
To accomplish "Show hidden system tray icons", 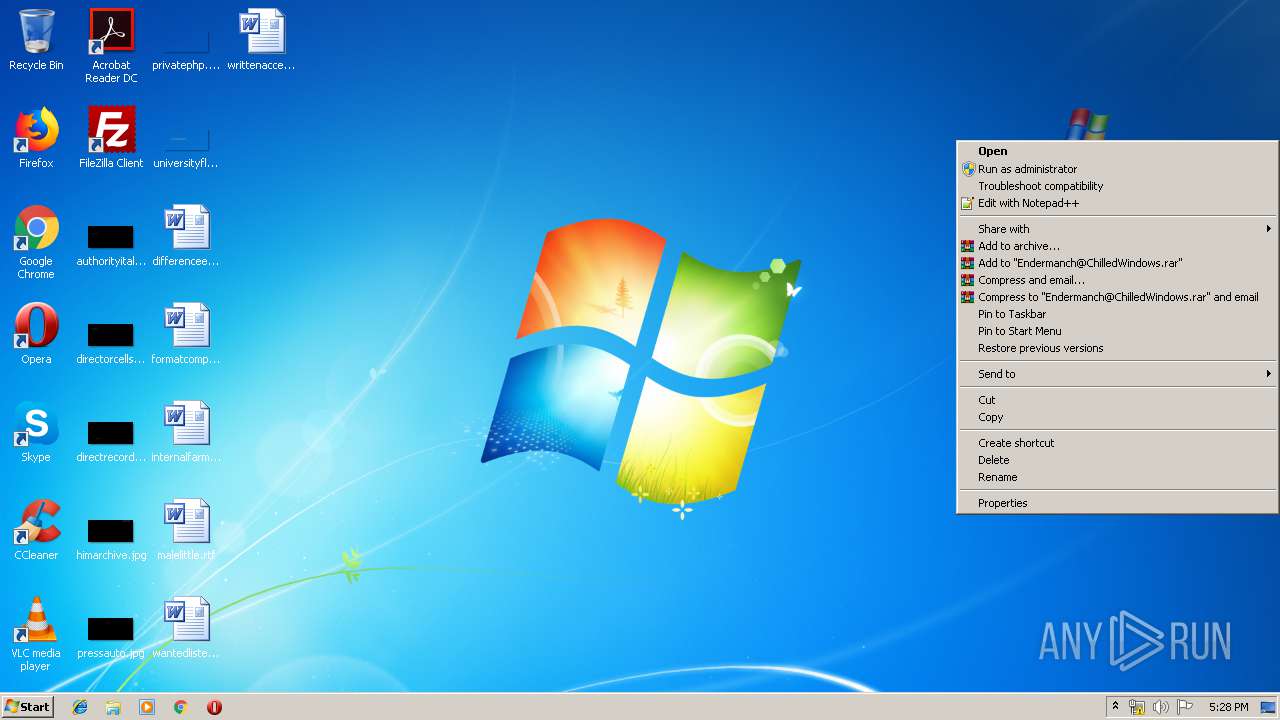I will pos(1115,707).
